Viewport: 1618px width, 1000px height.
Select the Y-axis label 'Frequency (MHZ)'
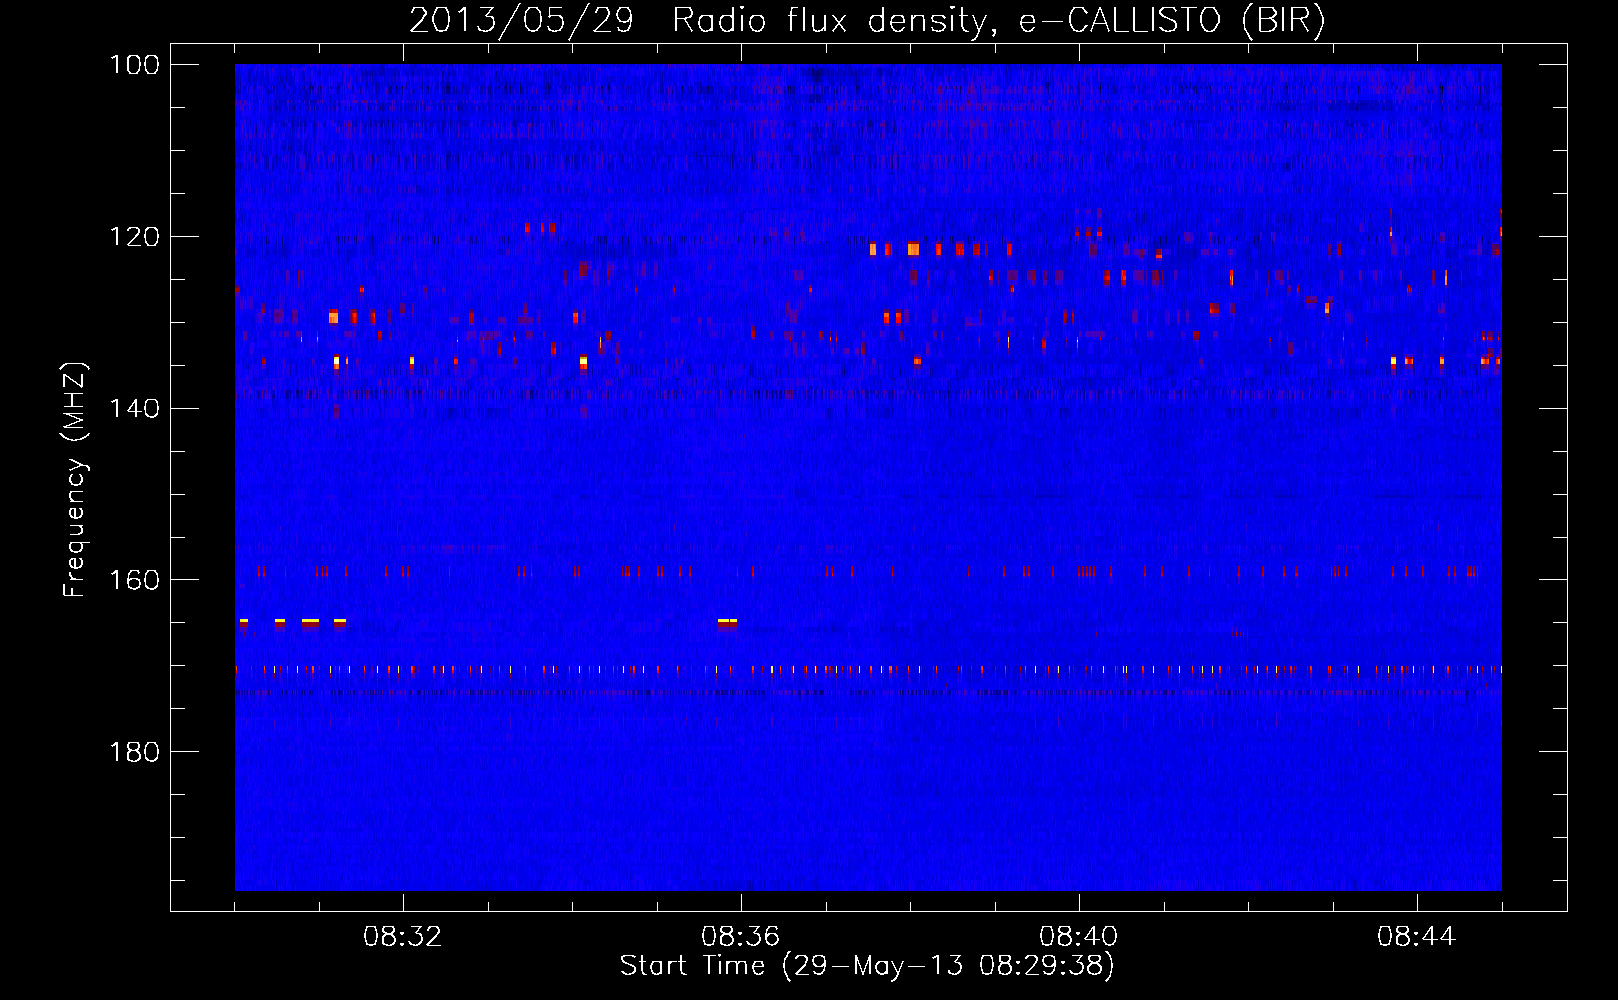(76, 480)
